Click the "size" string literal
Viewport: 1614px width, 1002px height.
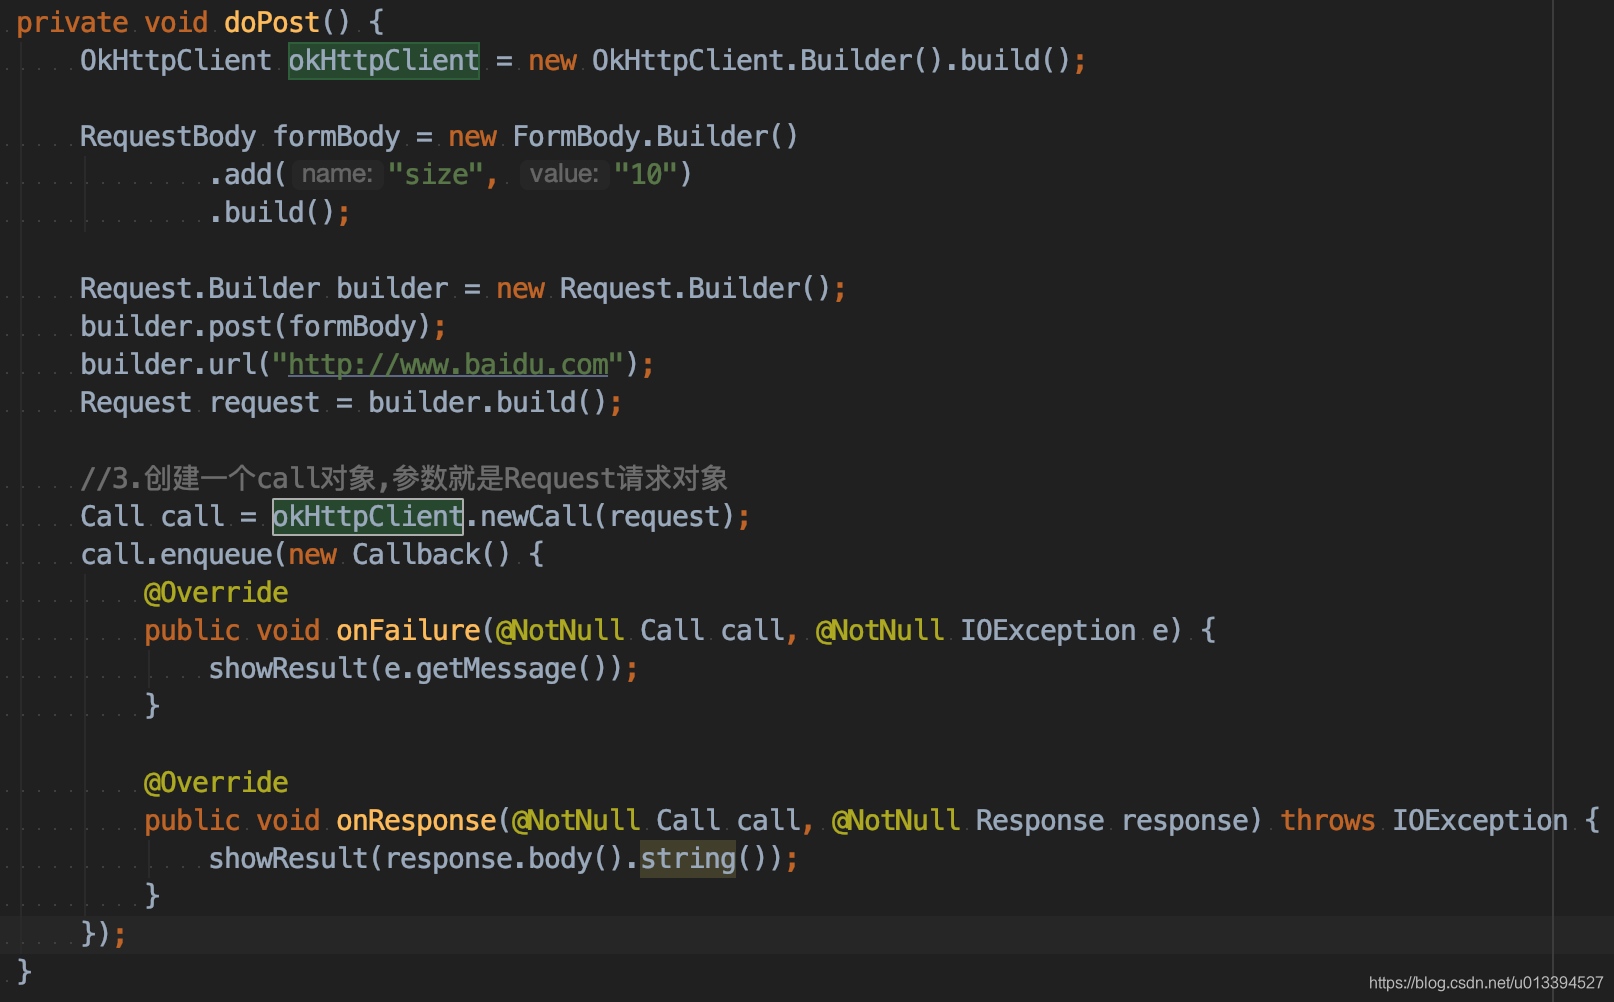point(436,174)
